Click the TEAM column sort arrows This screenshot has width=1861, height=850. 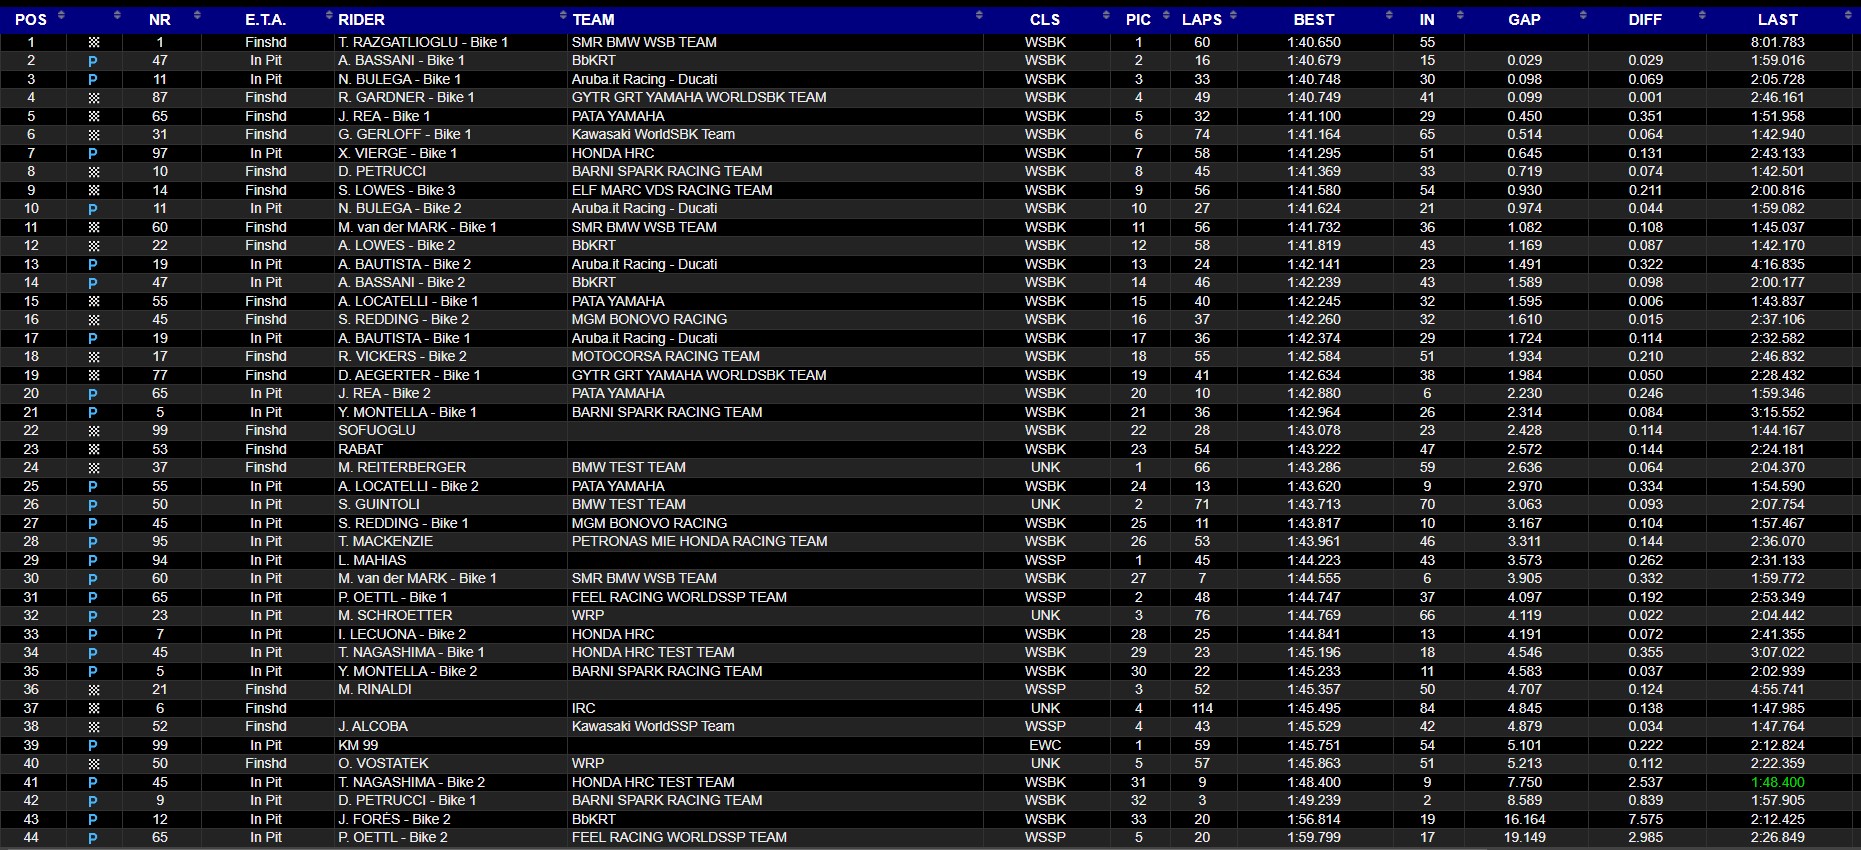click(979, 16)
